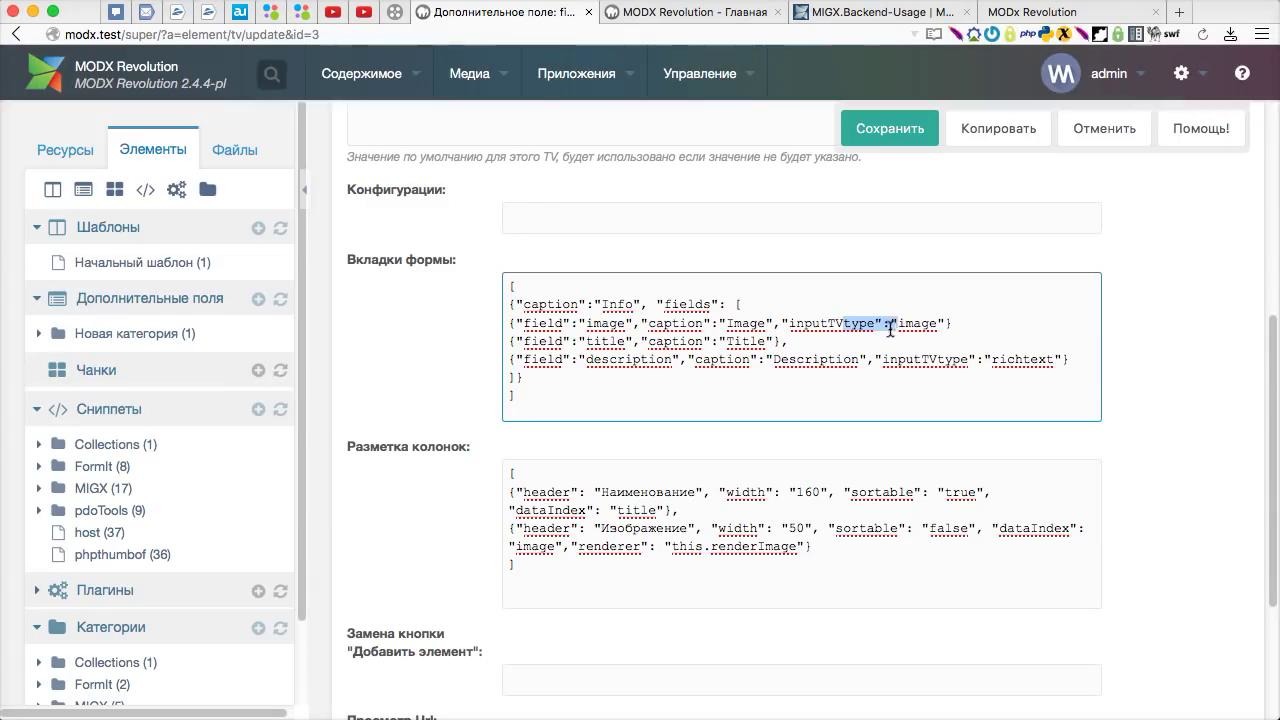Refresh the Категории section

[281, 628]
